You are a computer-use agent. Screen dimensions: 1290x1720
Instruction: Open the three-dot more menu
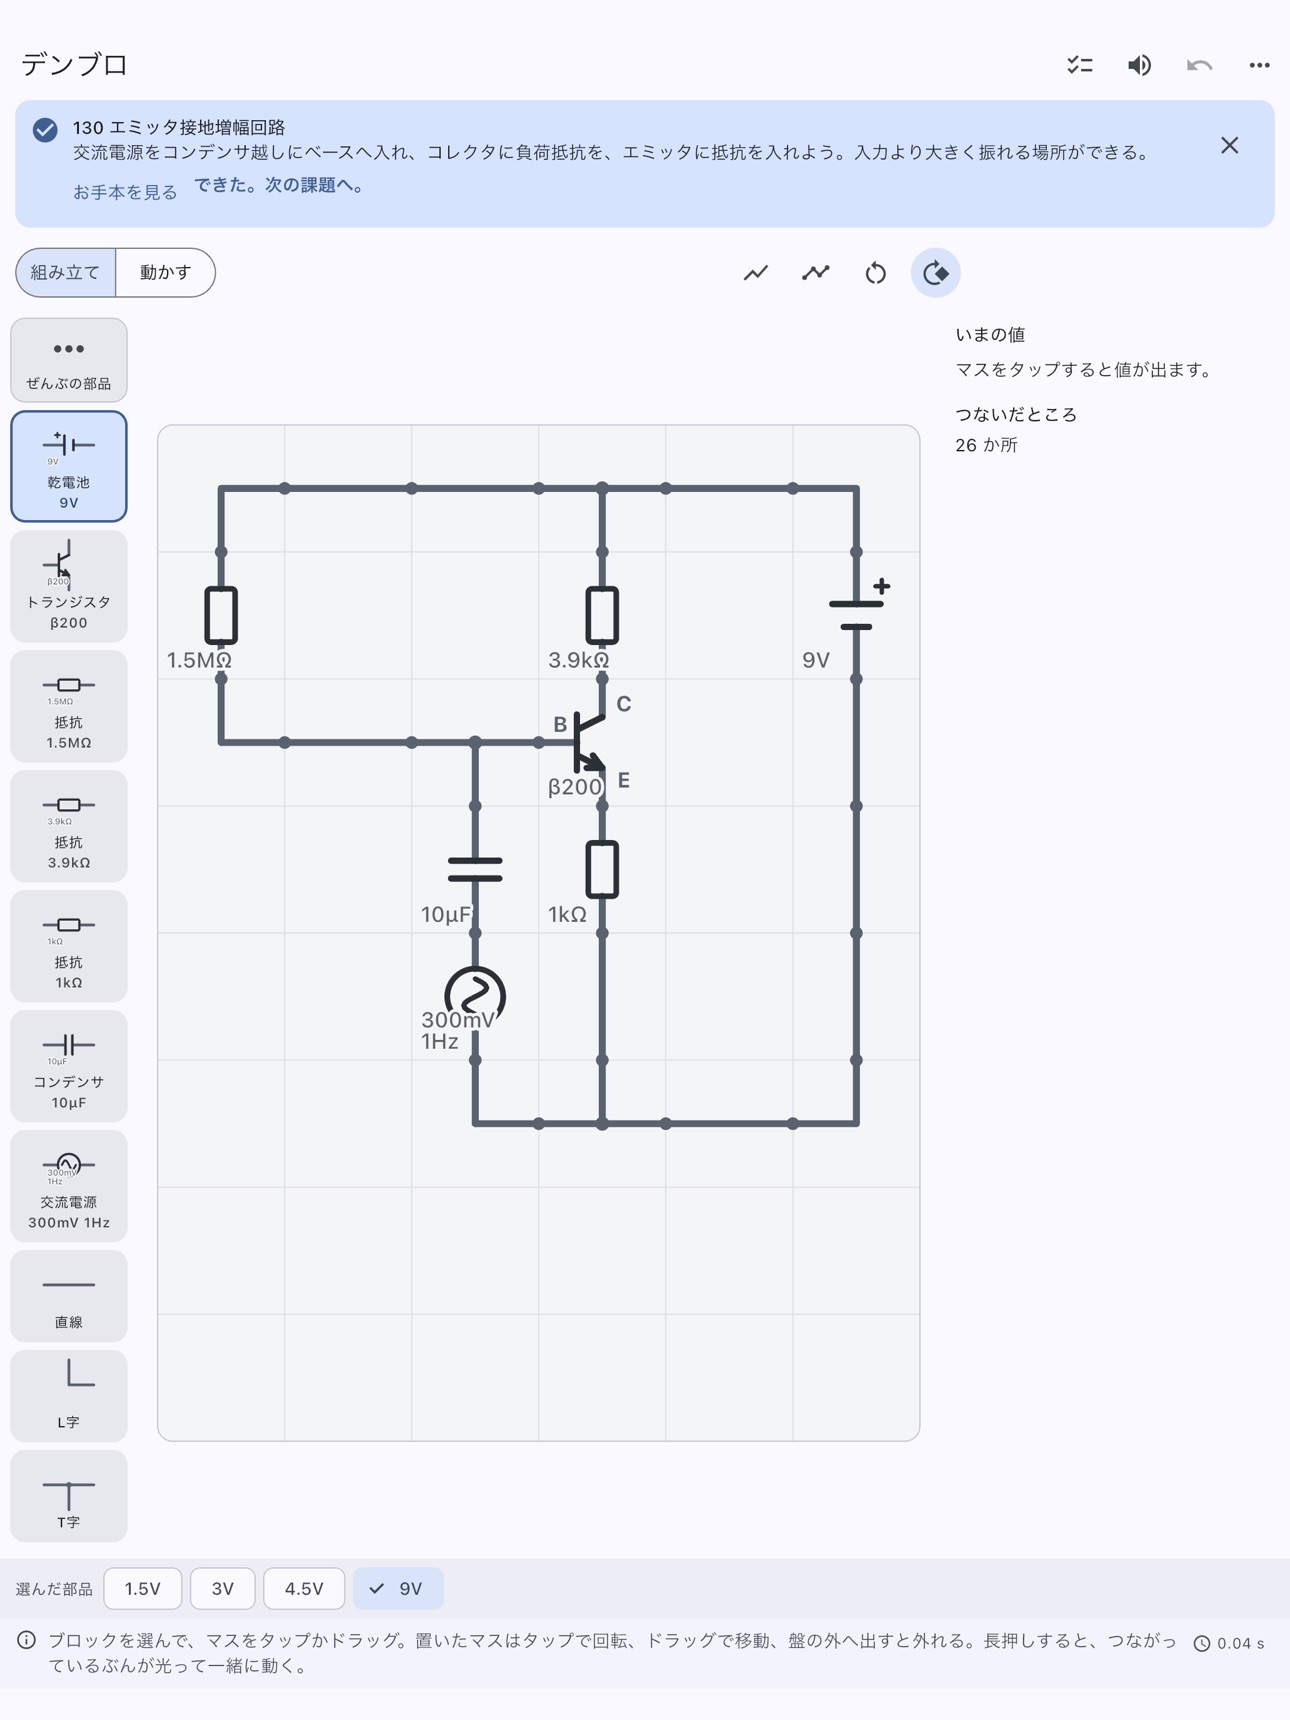[1259, 65]
